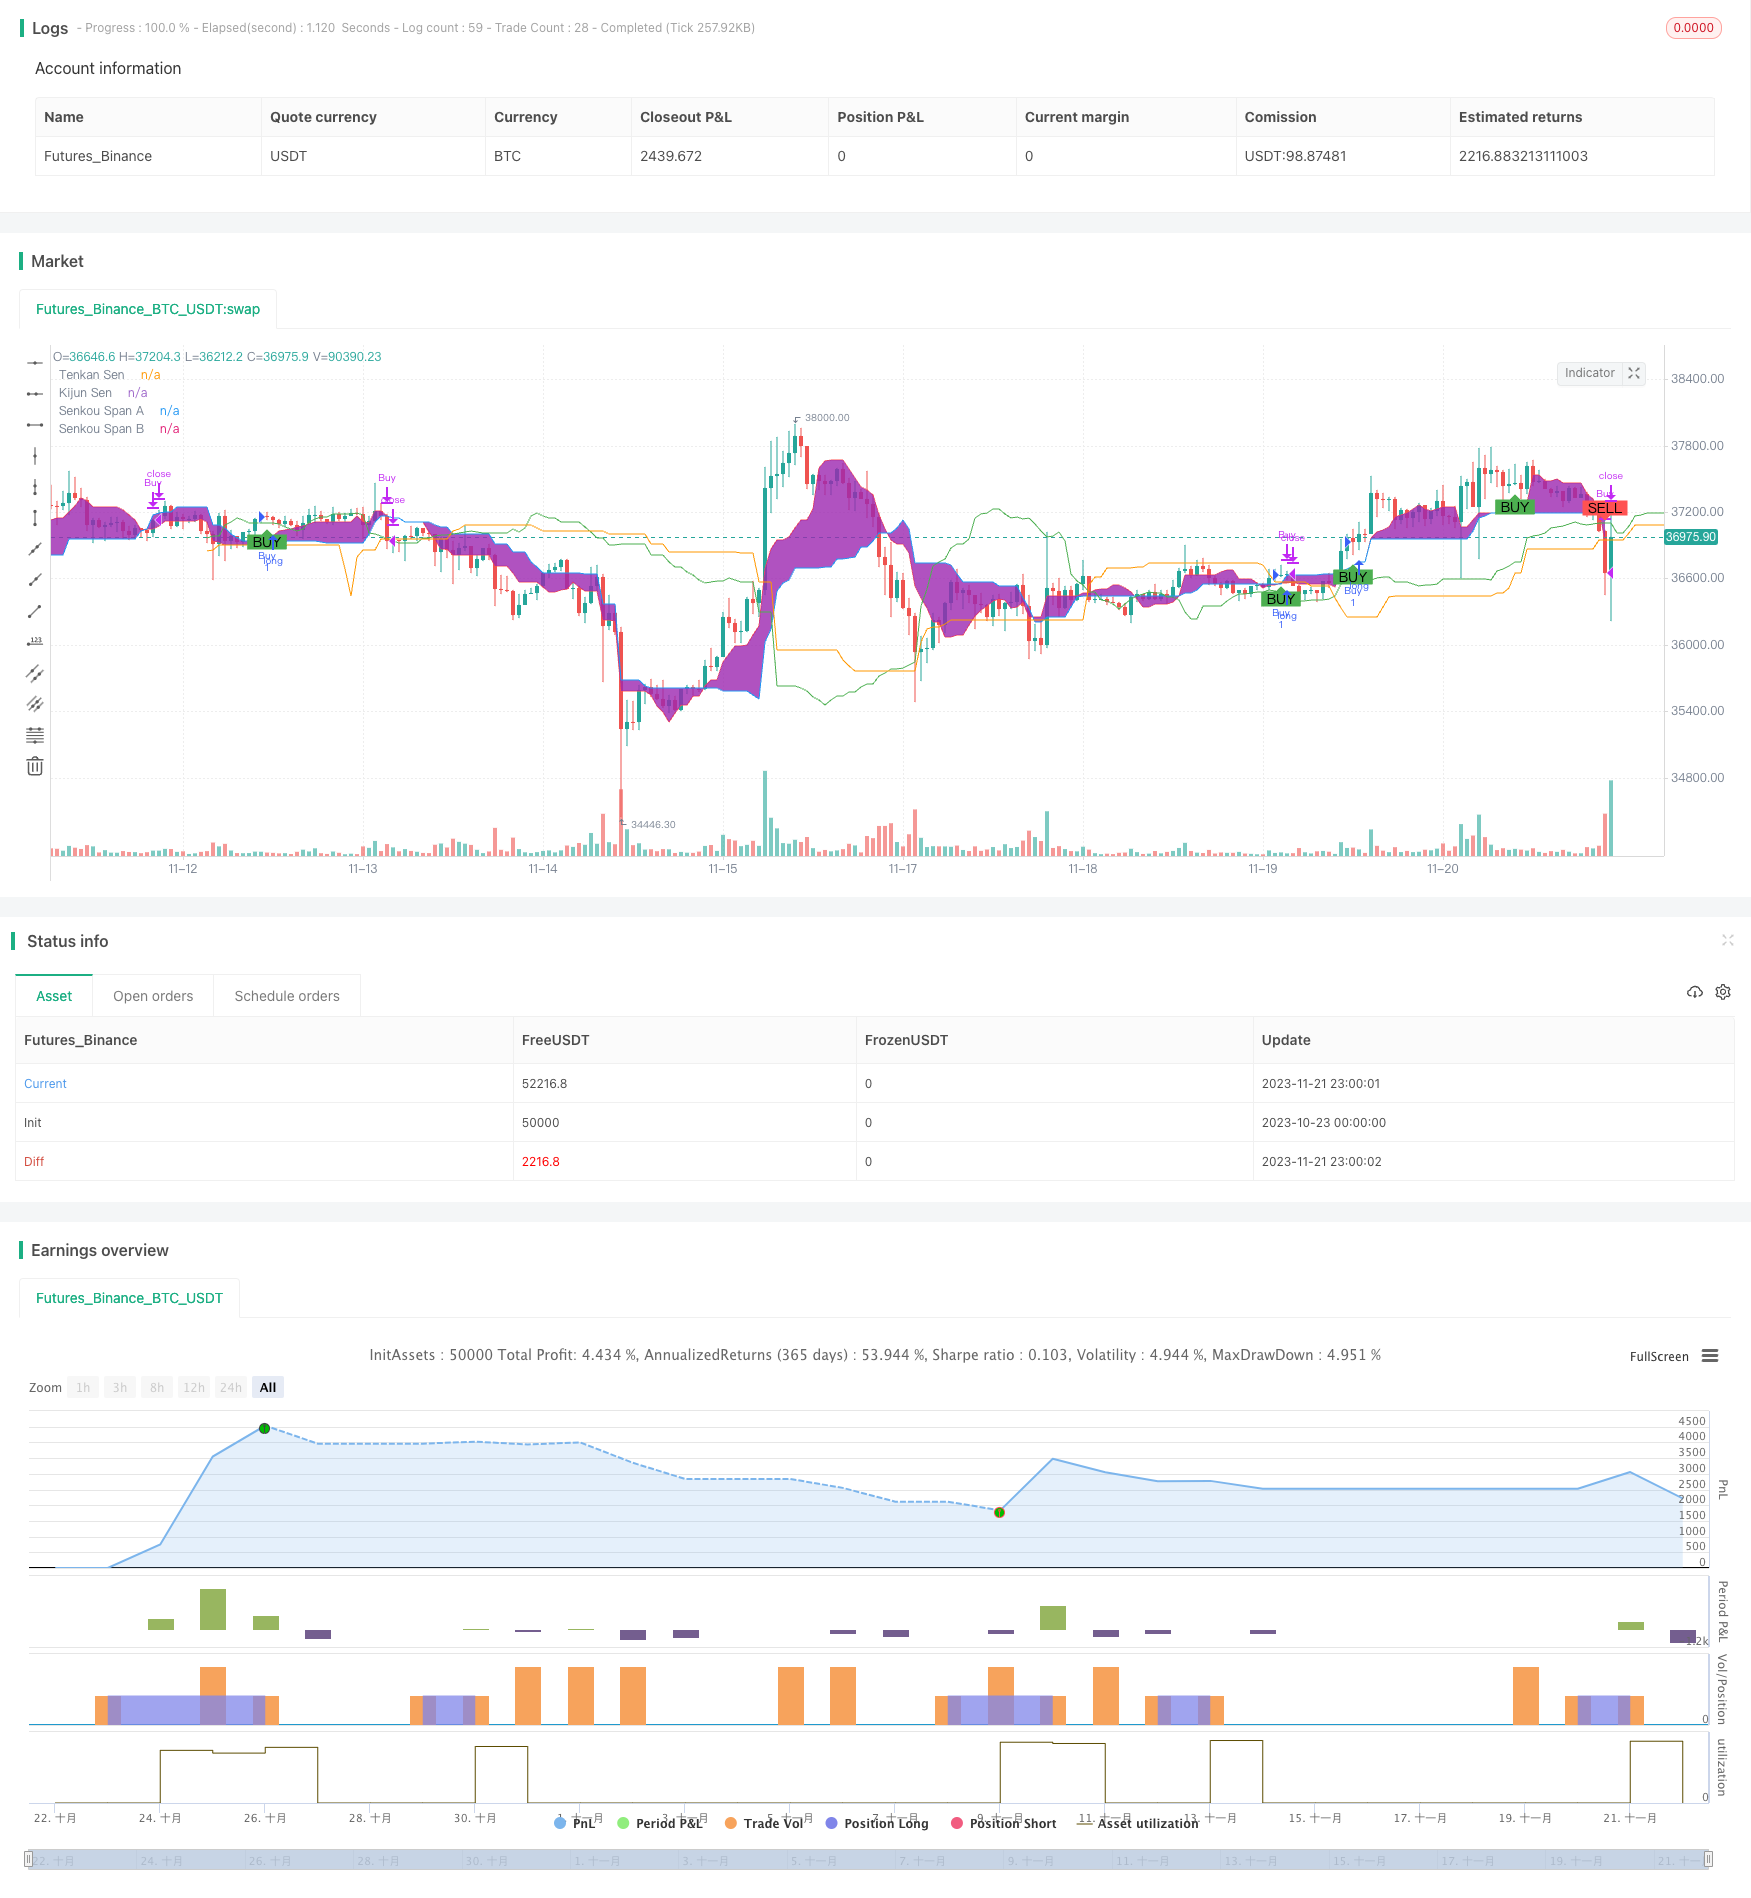Set earnings zoom to 12h
Viewport: 1751px width, 1898px height.
(x=194, y=1388)
